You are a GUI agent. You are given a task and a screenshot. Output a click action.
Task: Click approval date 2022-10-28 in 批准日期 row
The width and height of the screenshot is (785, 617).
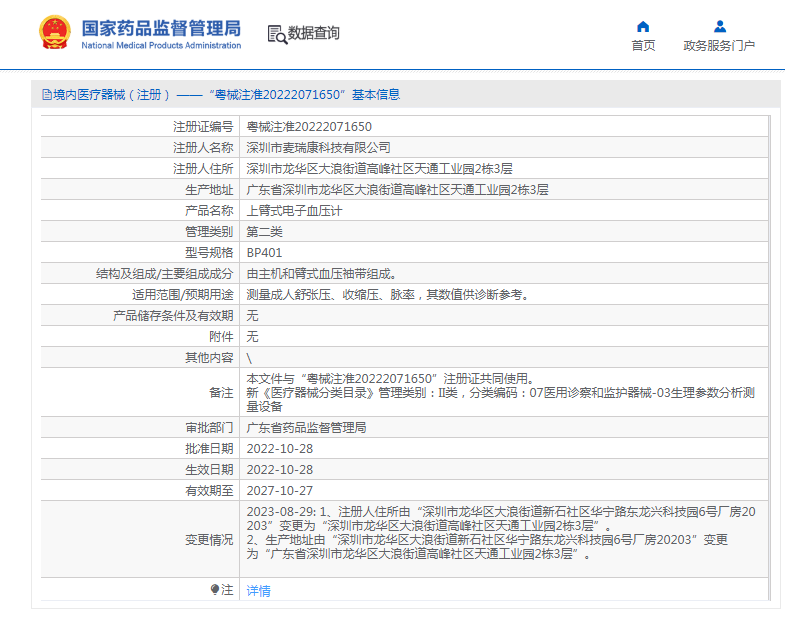[280, 449]
